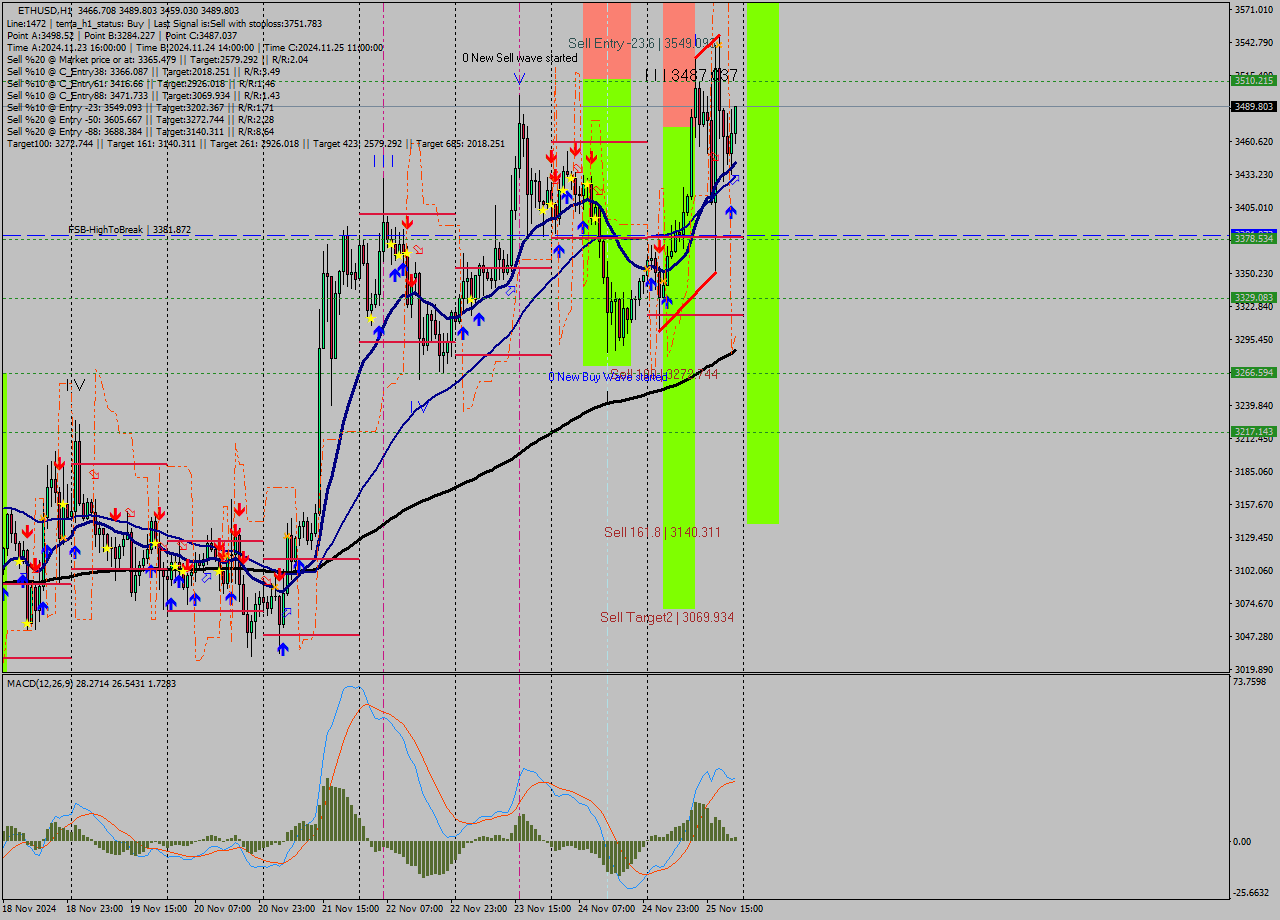
Task: Click the 3571.010 price axis label
Action: click(x=1254, y=10)
